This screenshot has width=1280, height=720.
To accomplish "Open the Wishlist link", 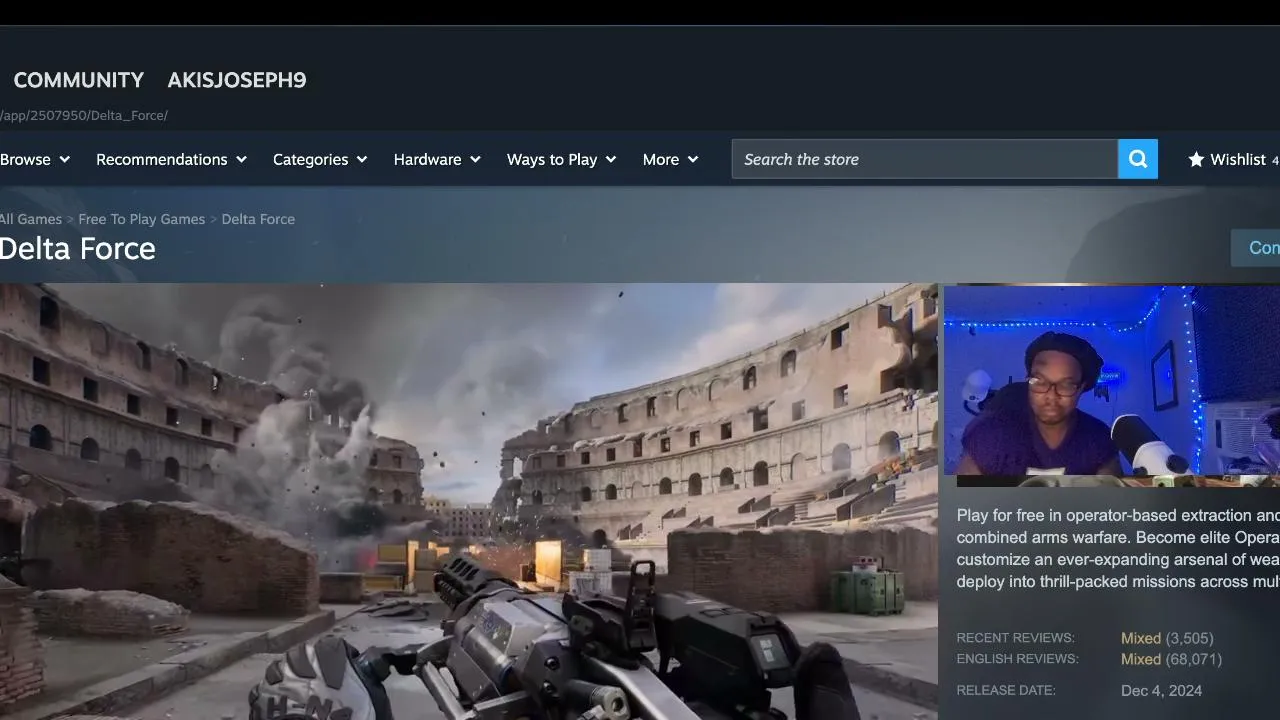I will tap(1238, 159).
